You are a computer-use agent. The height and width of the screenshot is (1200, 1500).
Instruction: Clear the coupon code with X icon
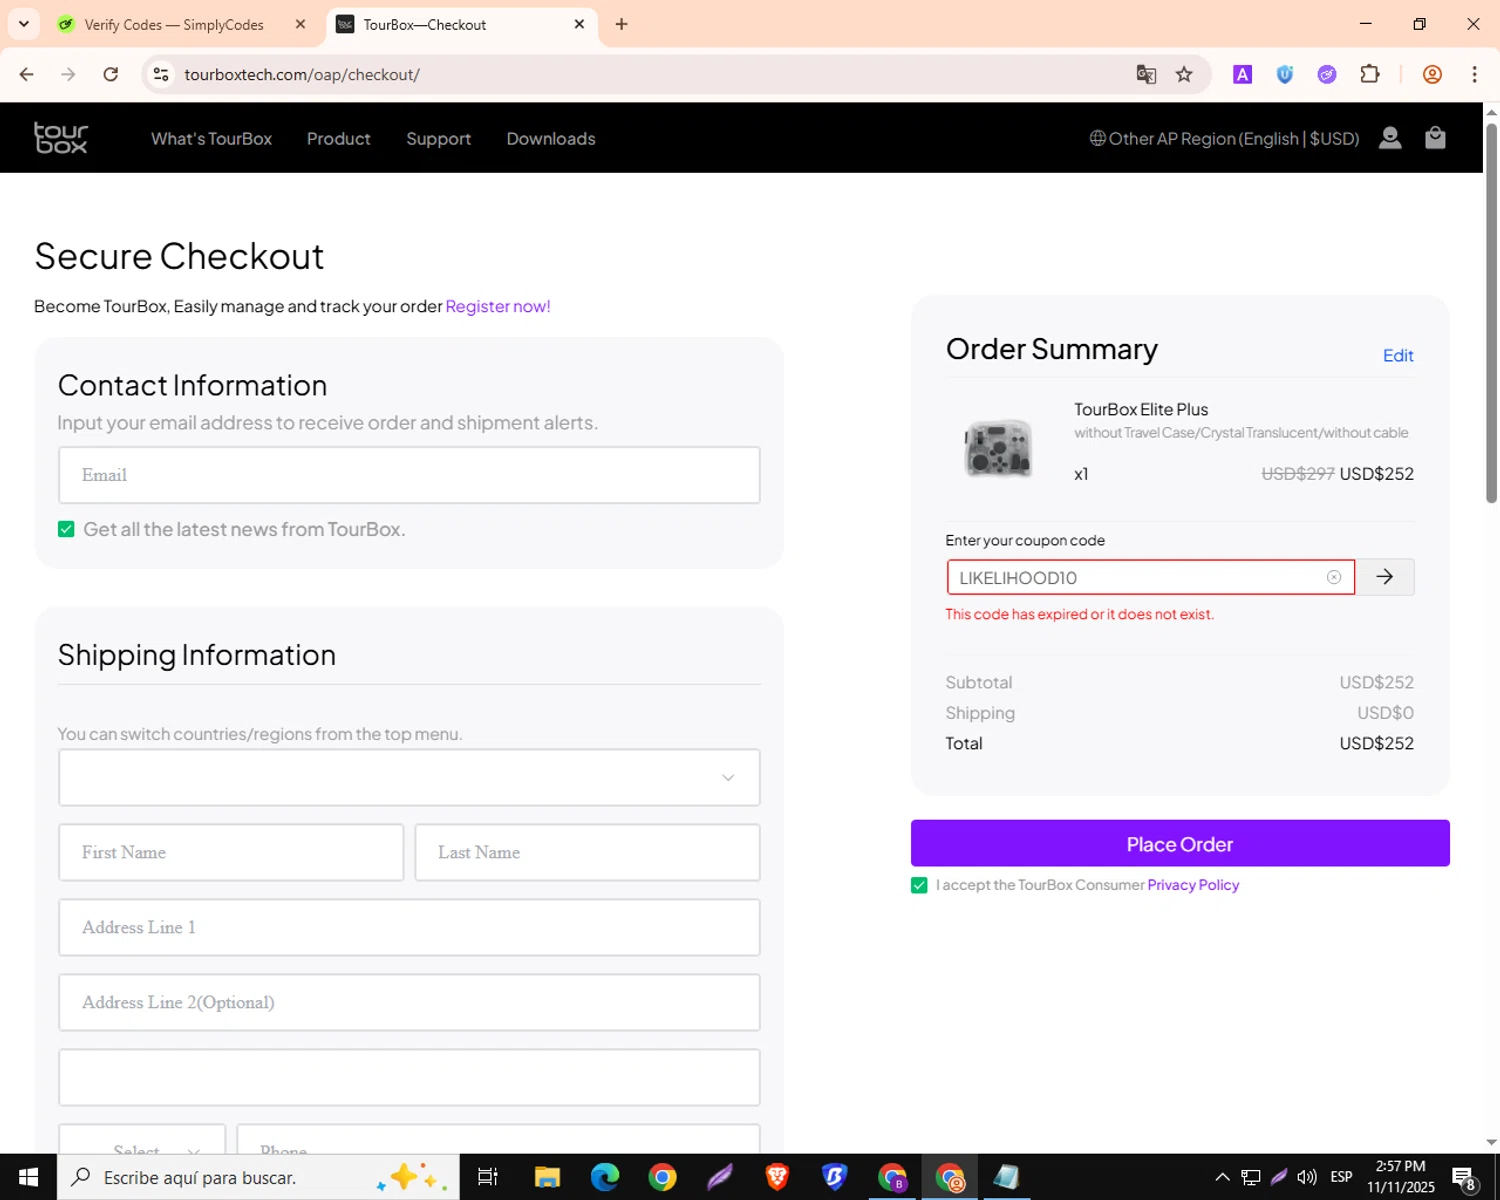coord(1334,577)
